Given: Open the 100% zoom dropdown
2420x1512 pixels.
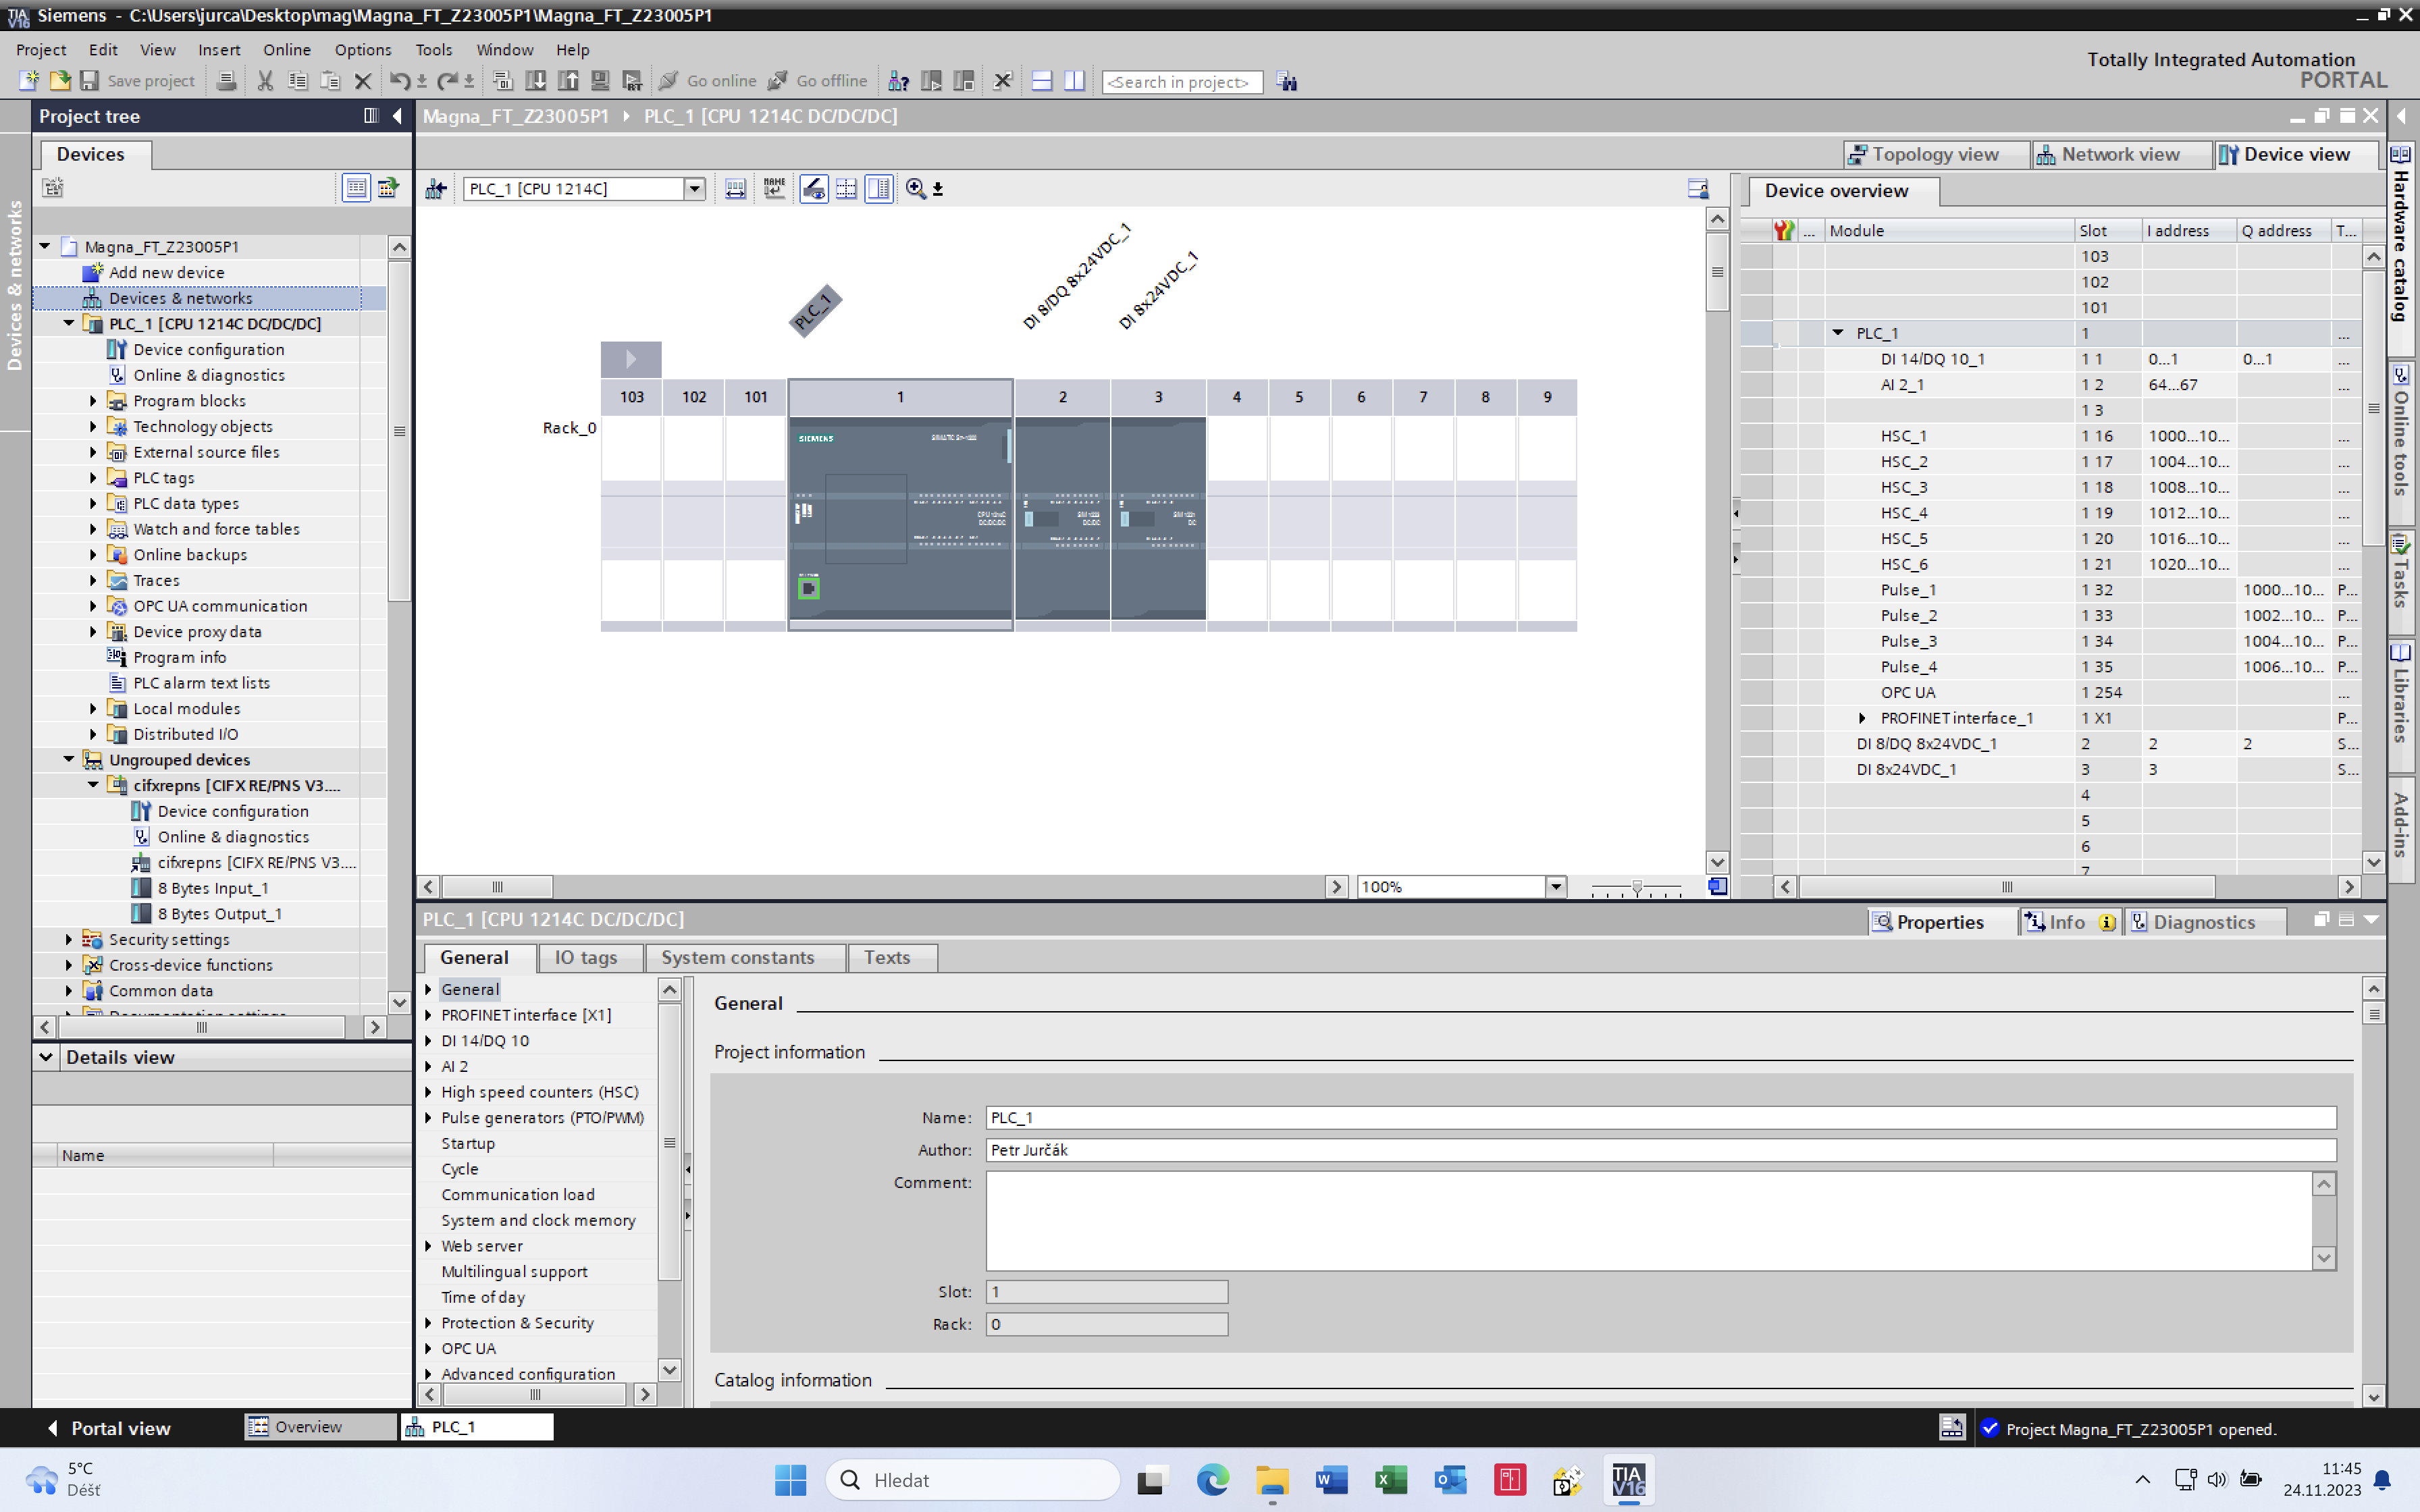Looking at the screenshot, I should coord(1555,887).
